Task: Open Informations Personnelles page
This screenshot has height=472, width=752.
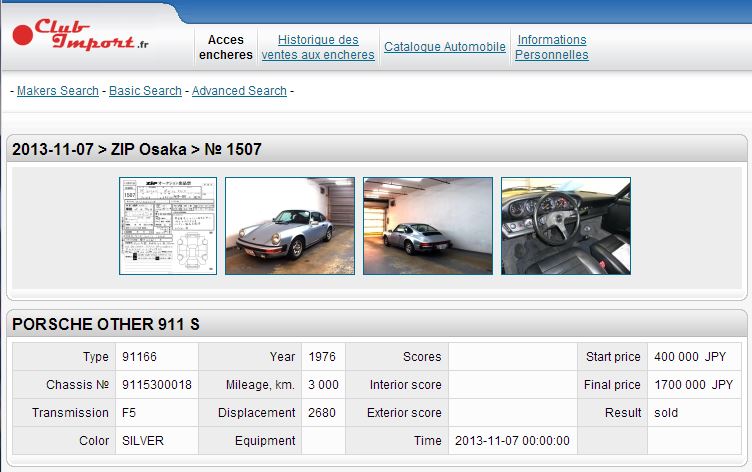Action: [551, 47]
